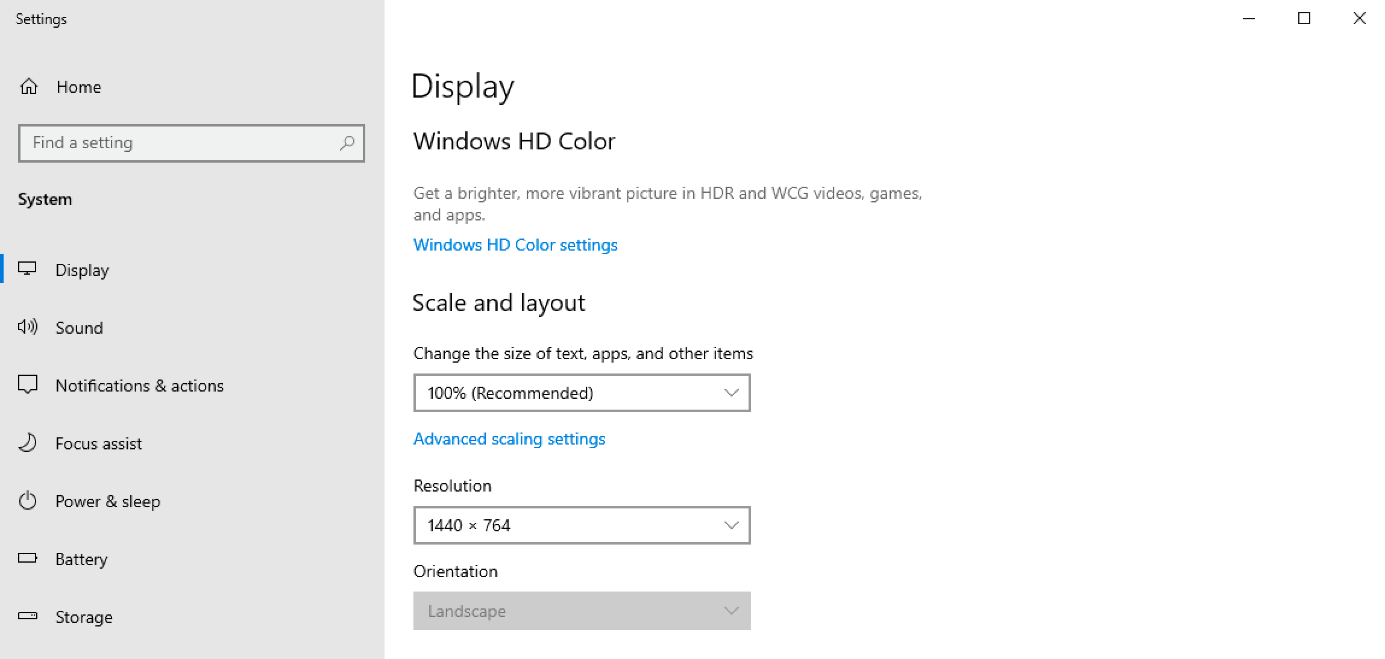Click the Battery icon in sidebar

click(x=28, y=559)
